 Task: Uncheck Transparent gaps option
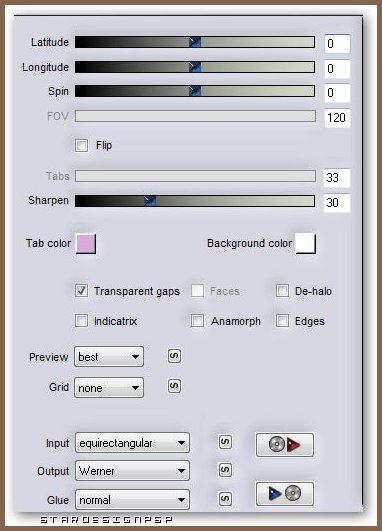[82, 291]
